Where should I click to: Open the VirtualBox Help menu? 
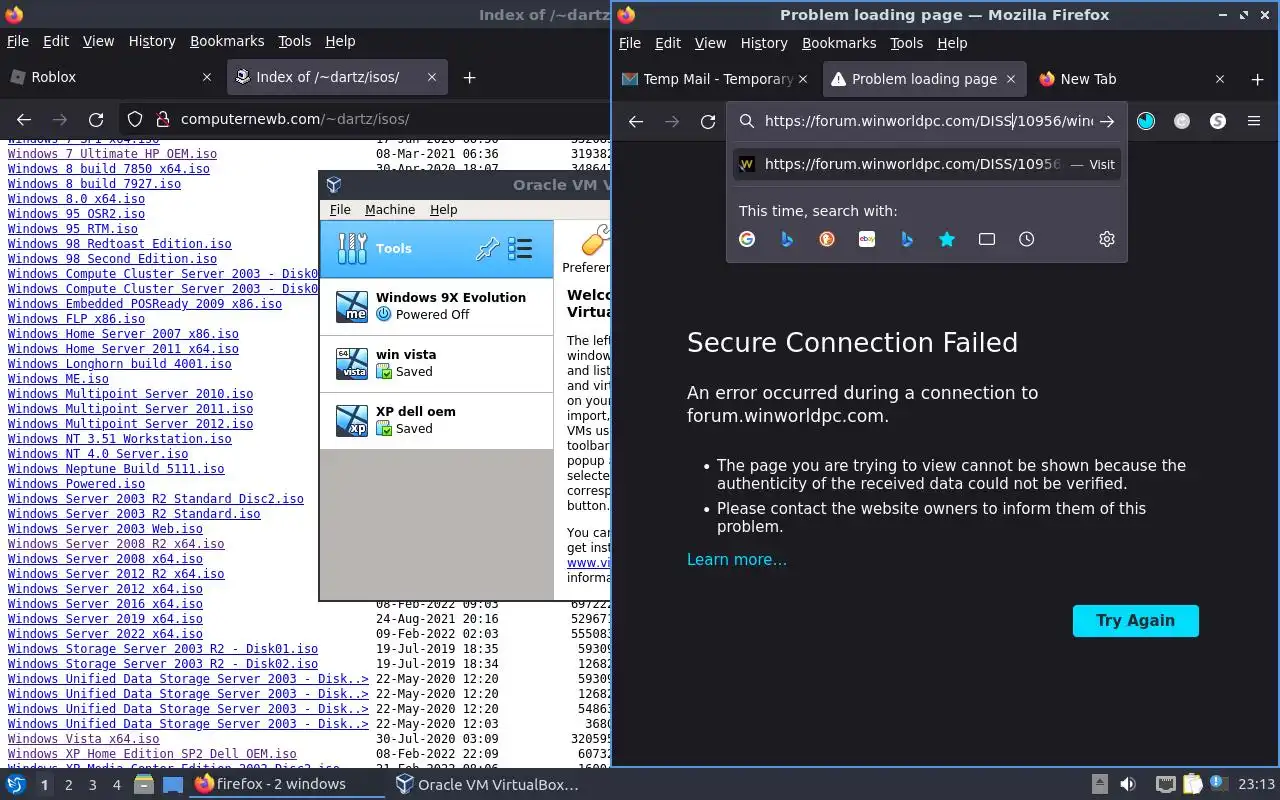tap(443, 209)
